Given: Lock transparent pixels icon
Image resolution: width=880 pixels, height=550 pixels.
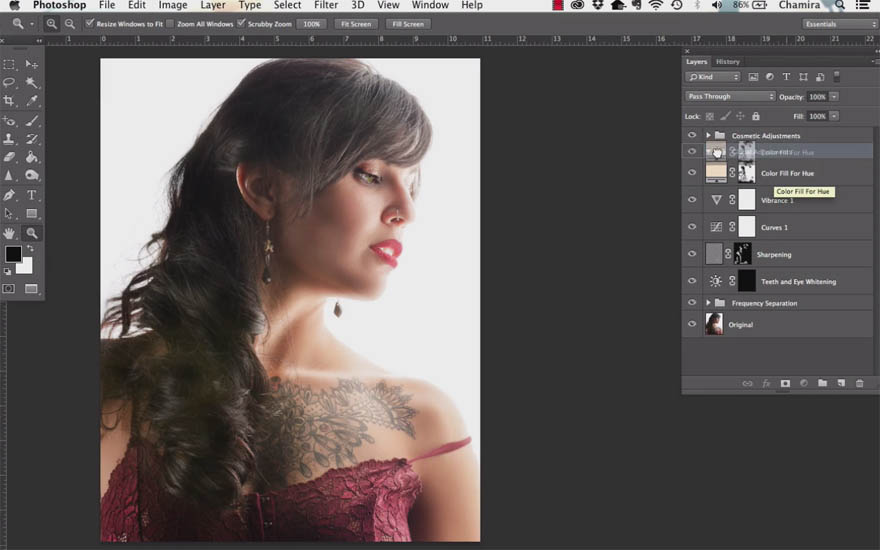Looking at the screenshot, I should pyautogui.click(x=710, y=116).
